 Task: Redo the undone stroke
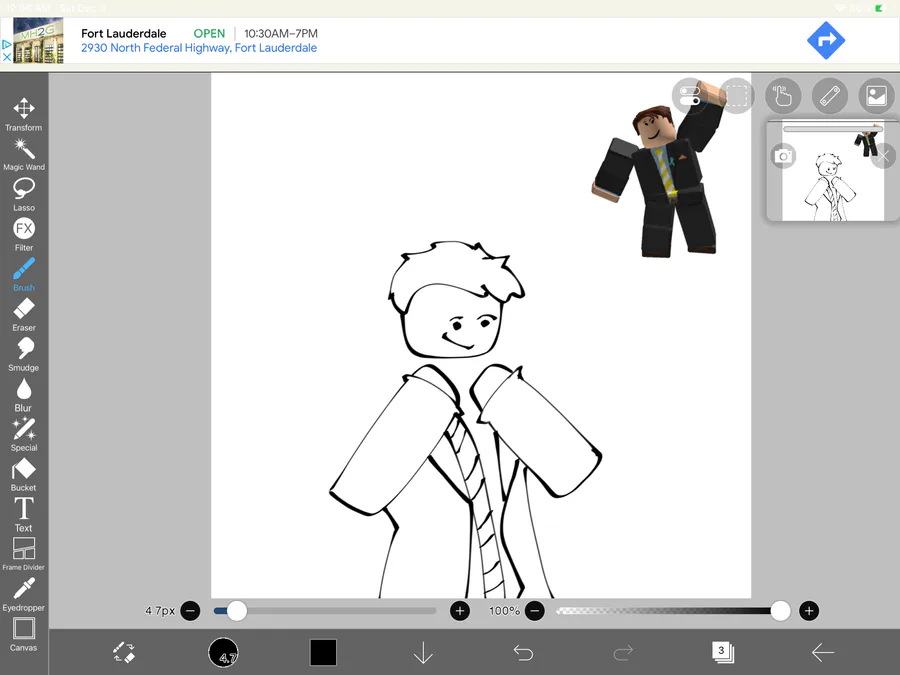623,653
